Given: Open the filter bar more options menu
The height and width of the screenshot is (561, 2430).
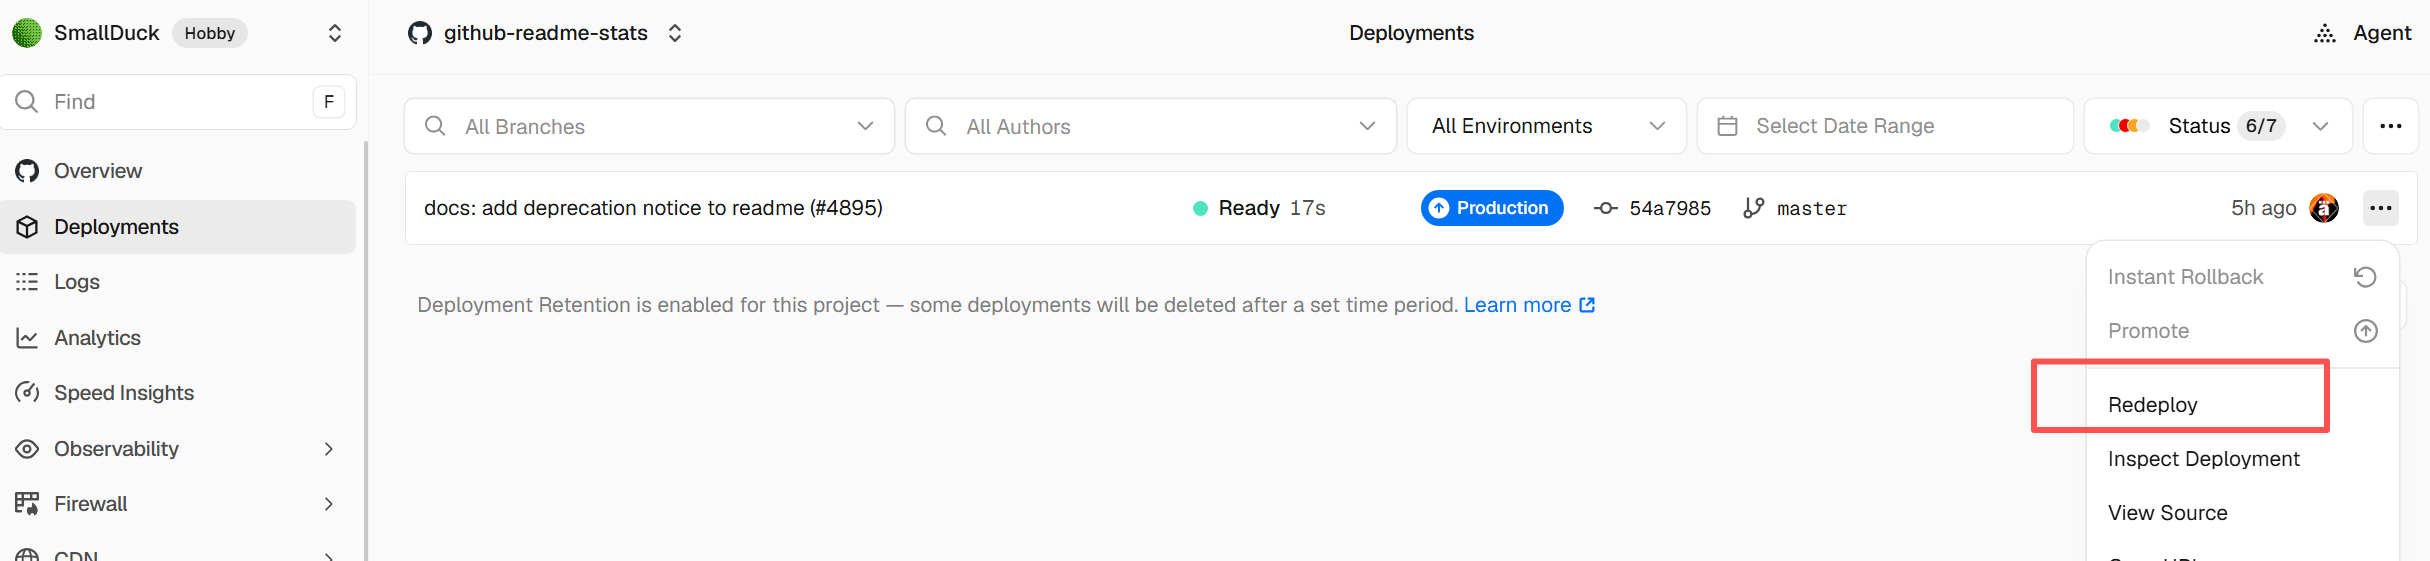Looking at the screenshot, I should 2391,126.
